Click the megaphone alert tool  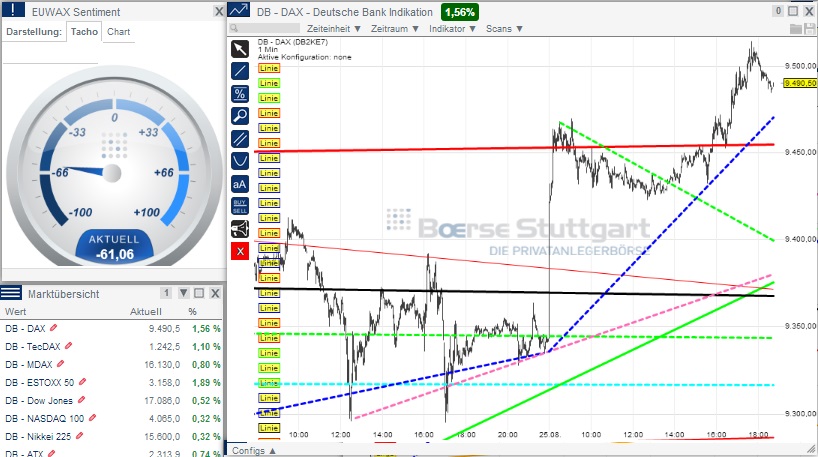point(240,228)
